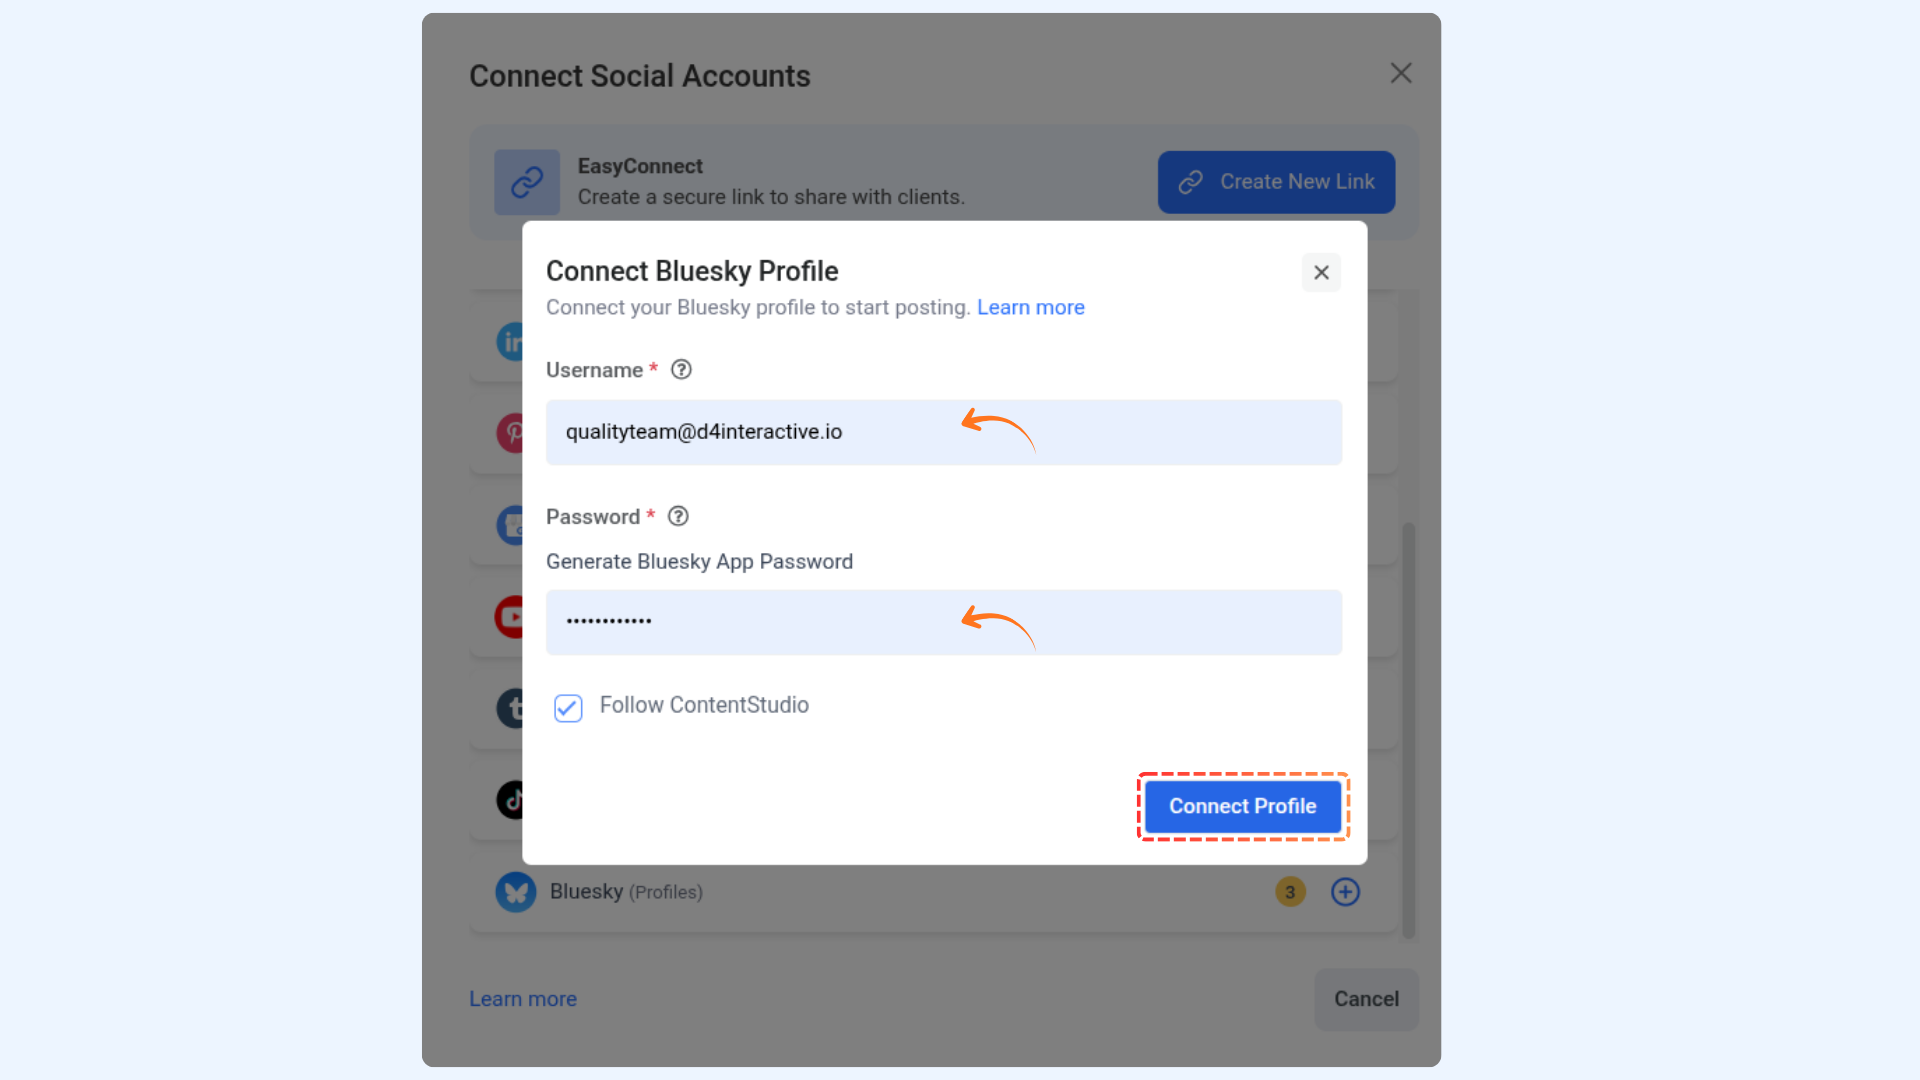This screenshot has height=1080, width=1920.
Task: Click the Username help question mark icon
Action: [x=681, y=370]
